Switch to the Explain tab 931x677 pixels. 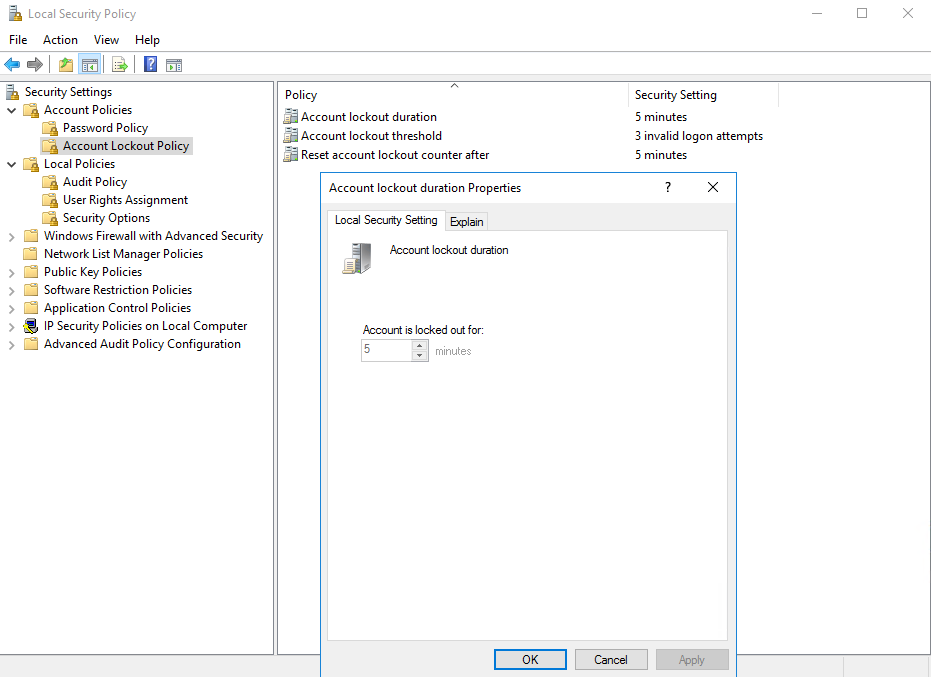(466, 220)
